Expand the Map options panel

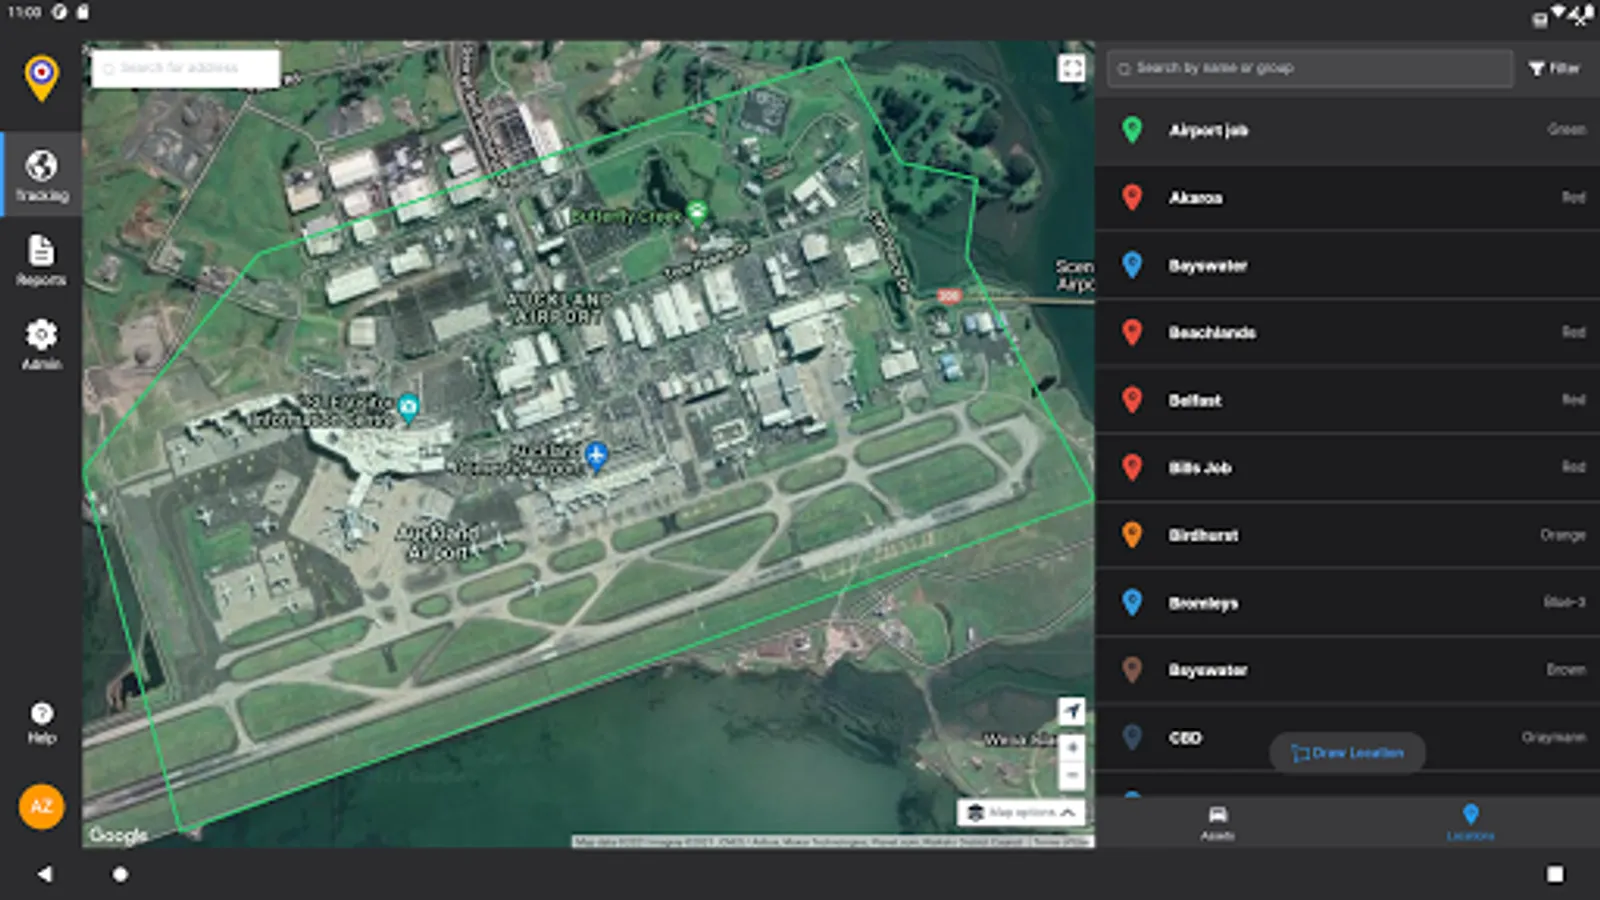[1021, 812]
